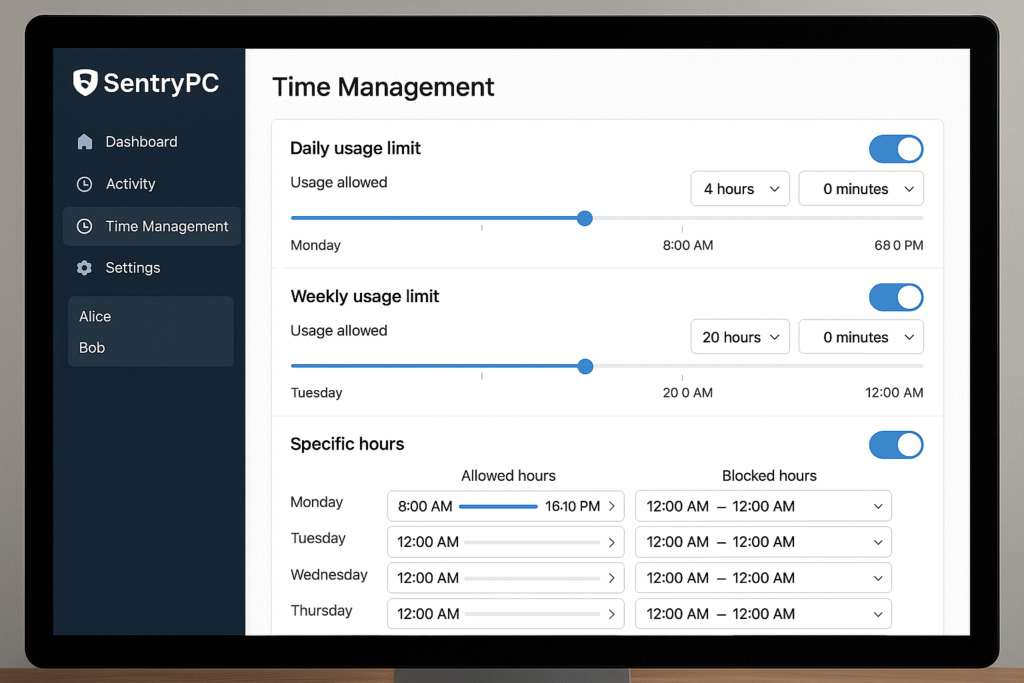The height and width of the screenshot is (683, 1024).
Task: Click Thursday allowed hours arrow icon
Action: pyautogui.click(x=612, y=614)
